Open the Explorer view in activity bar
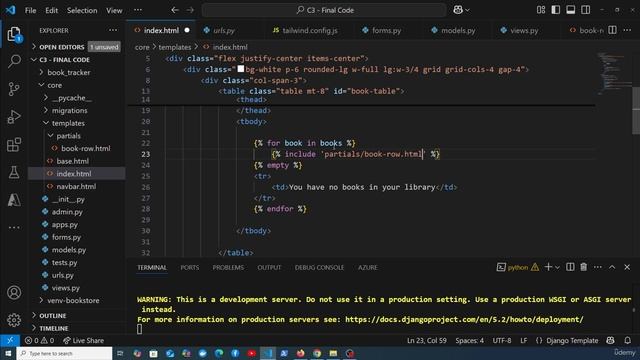The image size is (640, 360). (14, 34)
